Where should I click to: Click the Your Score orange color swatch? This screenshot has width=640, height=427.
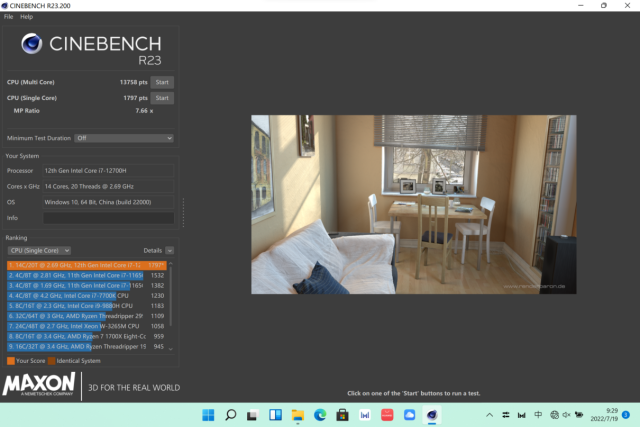click(x=11, y=361)
